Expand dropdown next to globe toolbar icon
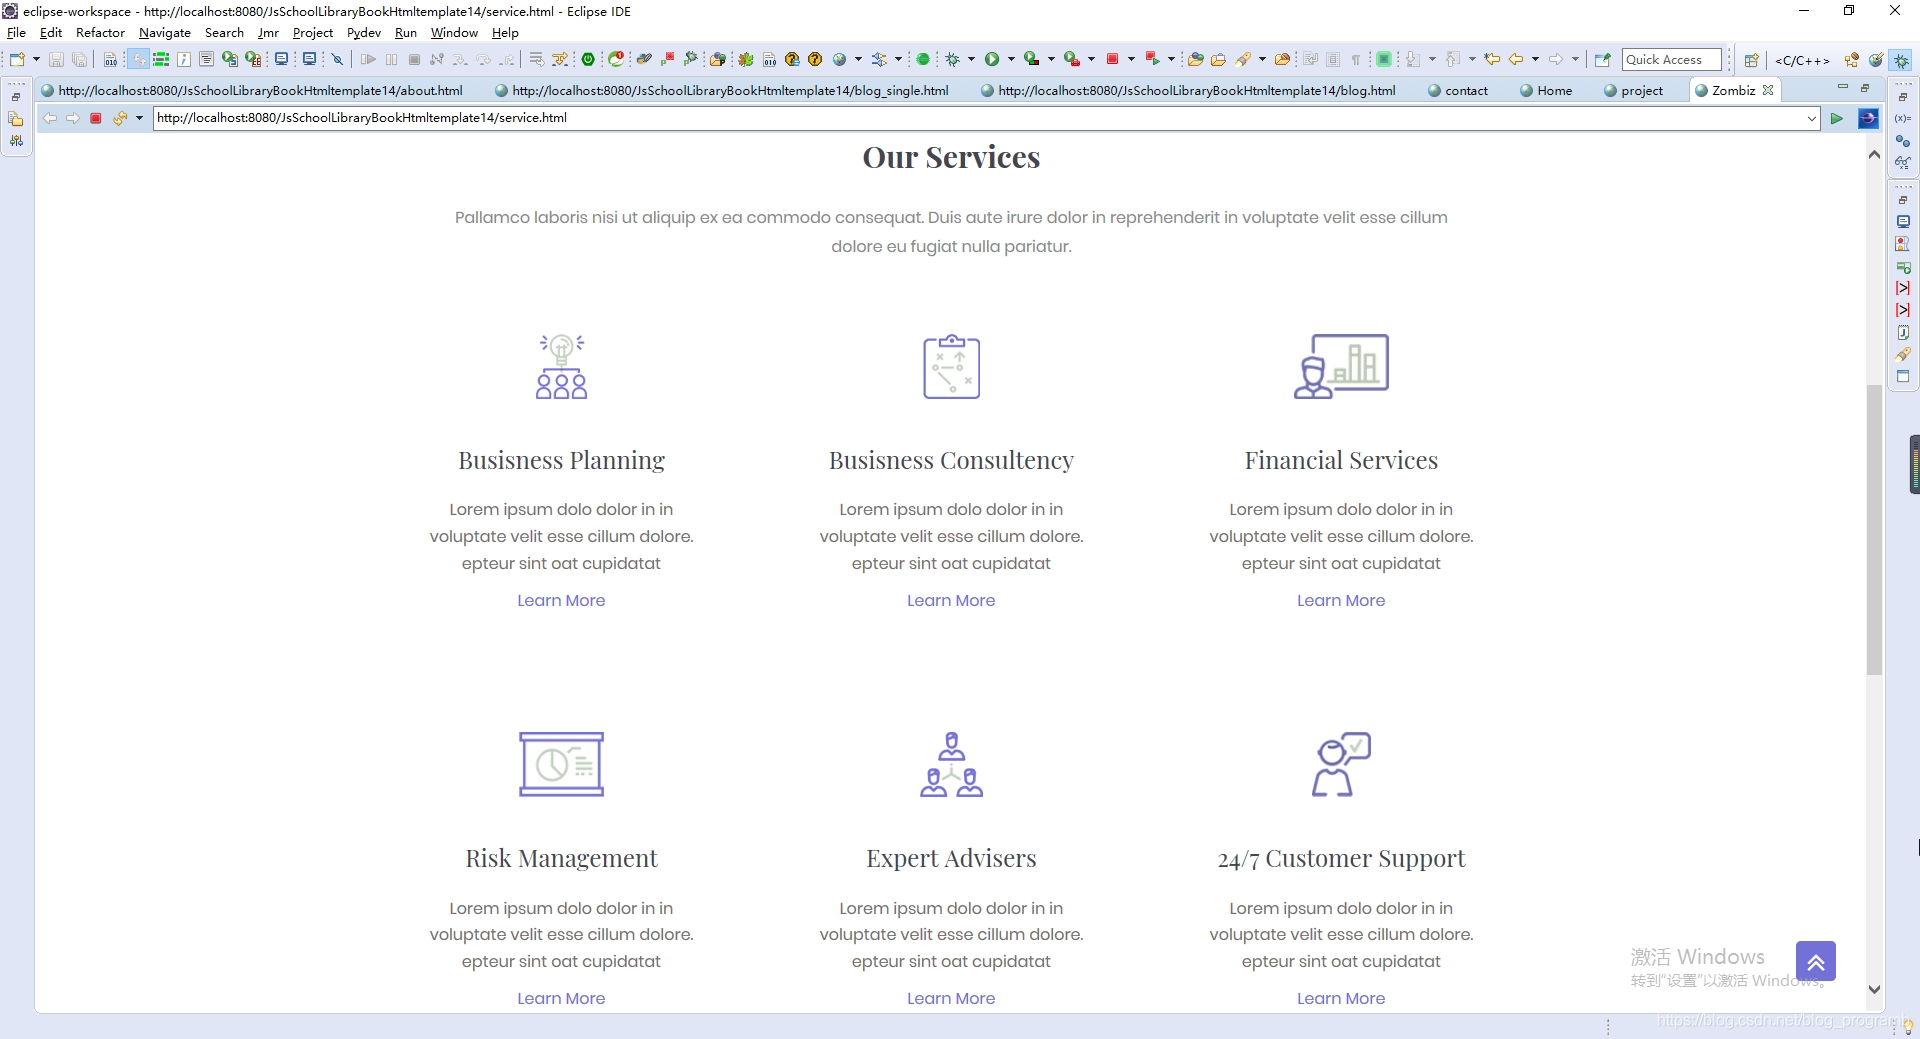 coord(858,59)
